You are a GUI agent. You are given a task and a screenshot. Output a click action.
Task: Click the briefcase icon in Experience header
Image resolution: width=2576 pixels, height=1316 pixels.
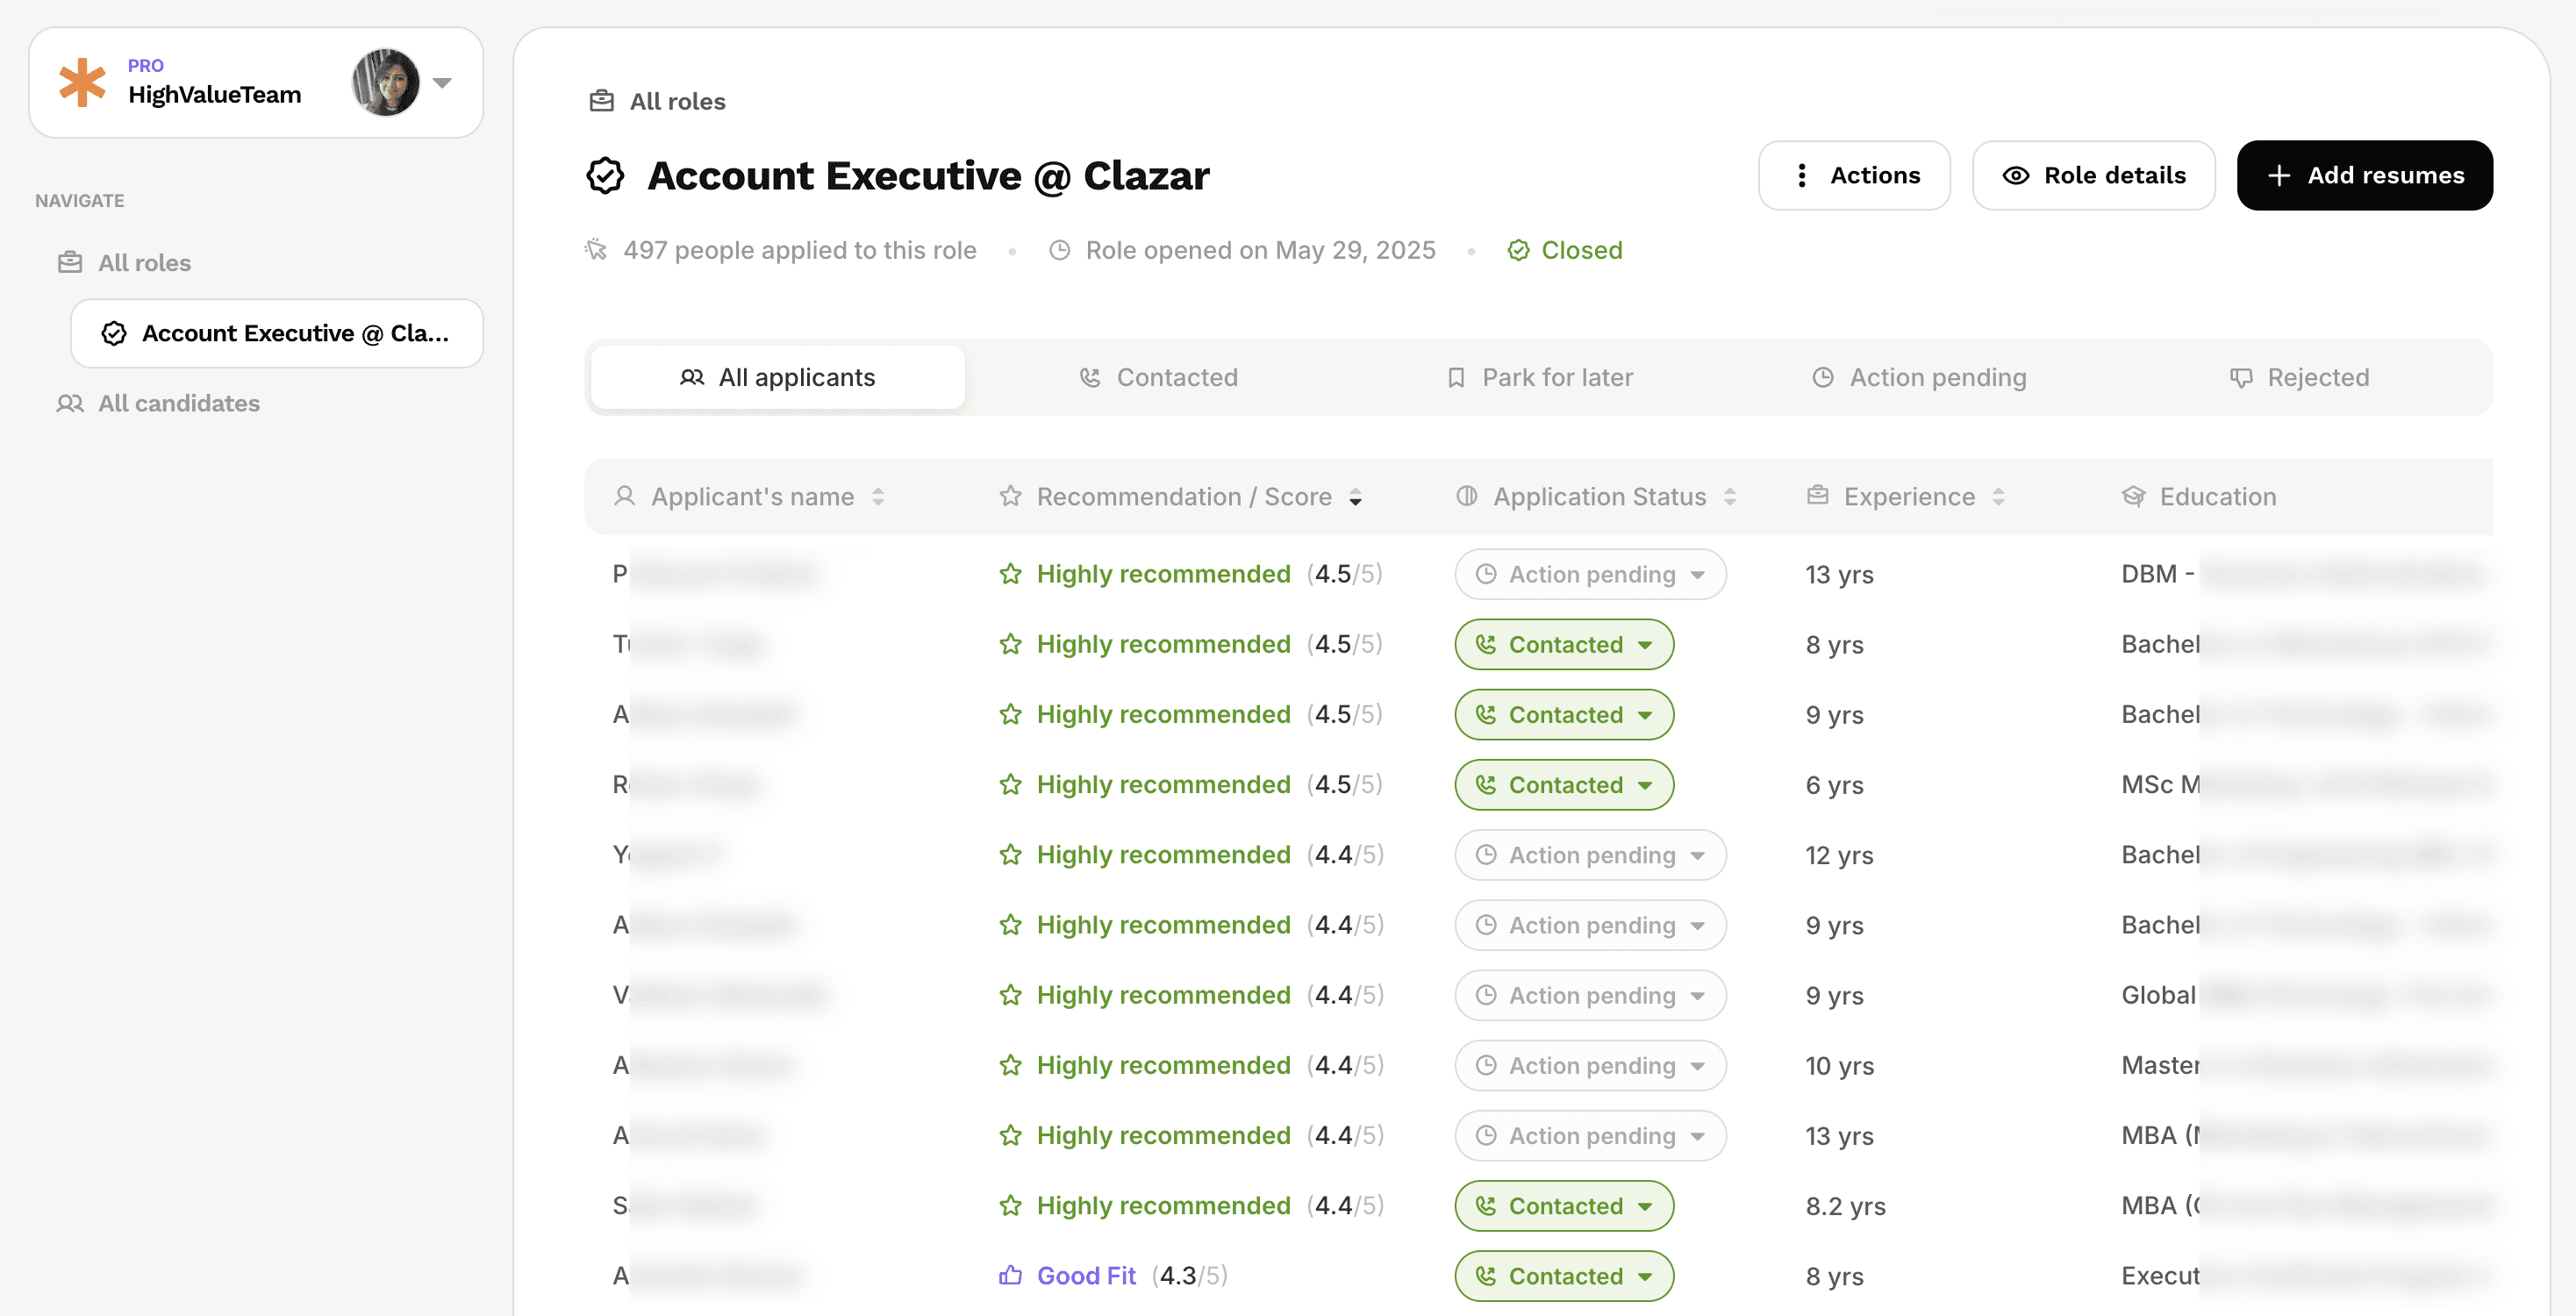1818,495
